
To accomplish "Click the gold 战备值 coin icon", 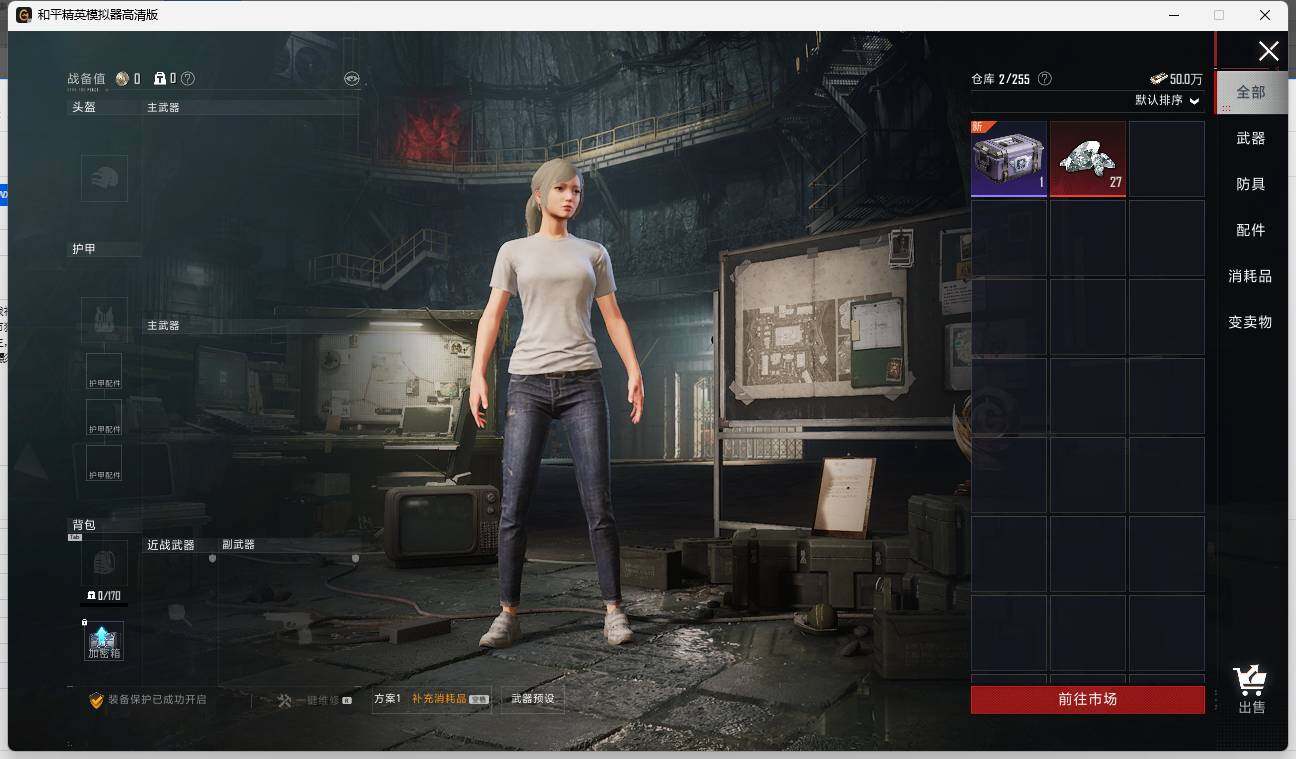I will click(x=122, y=79).
